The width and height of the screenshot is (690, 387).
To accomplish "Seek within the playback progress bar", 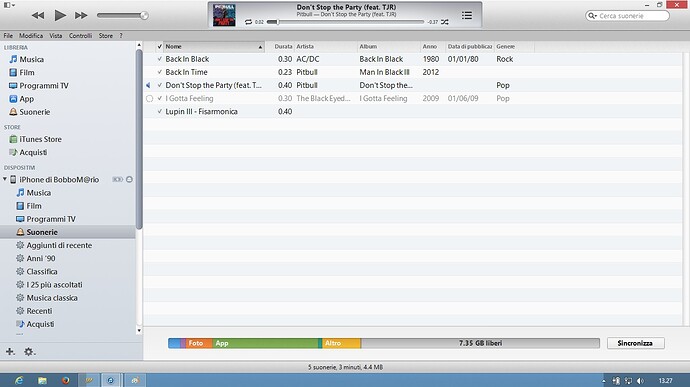I will click(345, 22).
